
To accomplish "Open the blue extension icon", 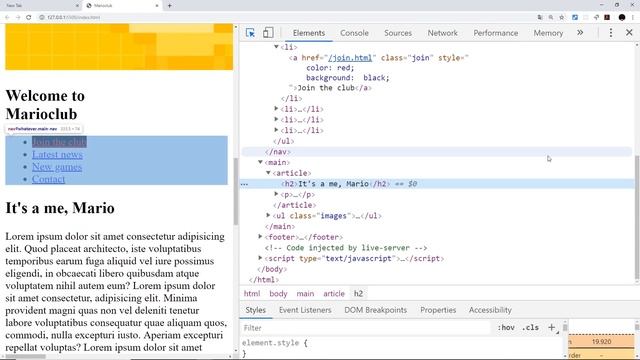I will click(575, 17).
